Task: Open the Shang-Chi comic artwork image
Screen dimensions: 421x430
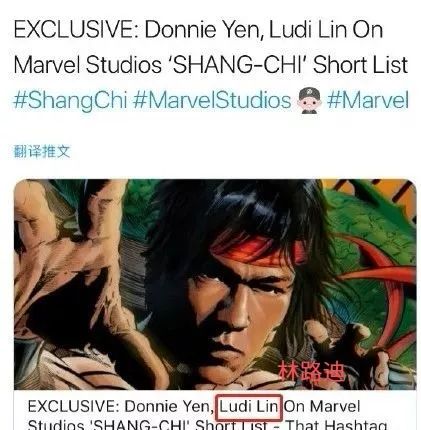Action: (215, 284)
